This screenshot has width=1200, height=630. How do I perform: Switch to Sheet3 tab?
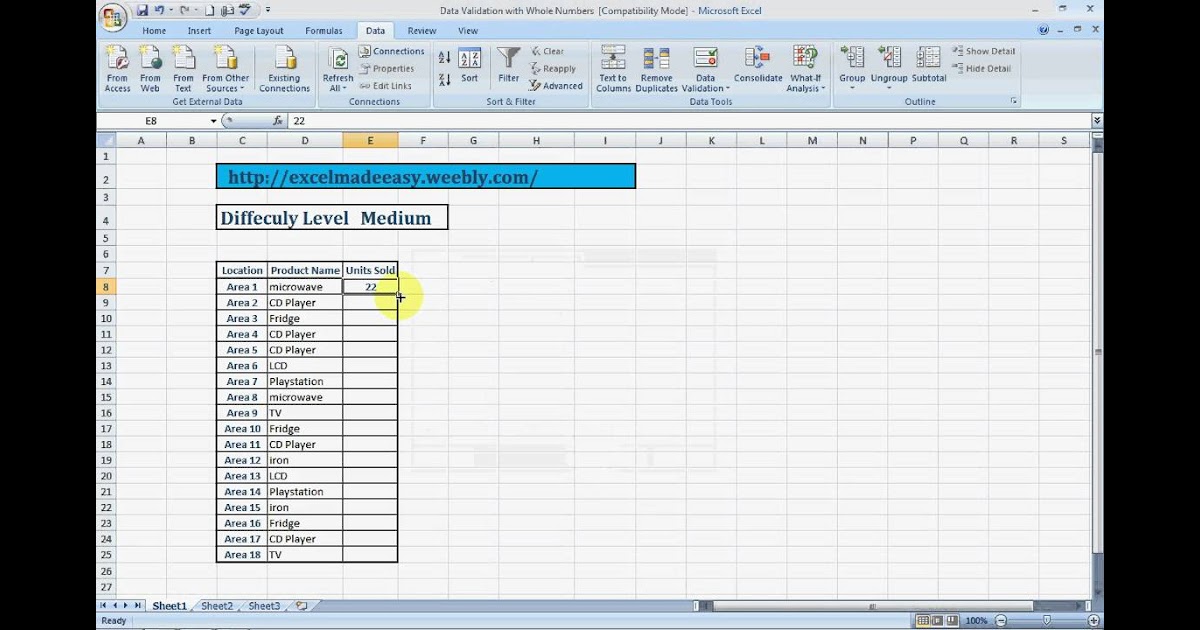pyautogui.click(x=264, y=606)
